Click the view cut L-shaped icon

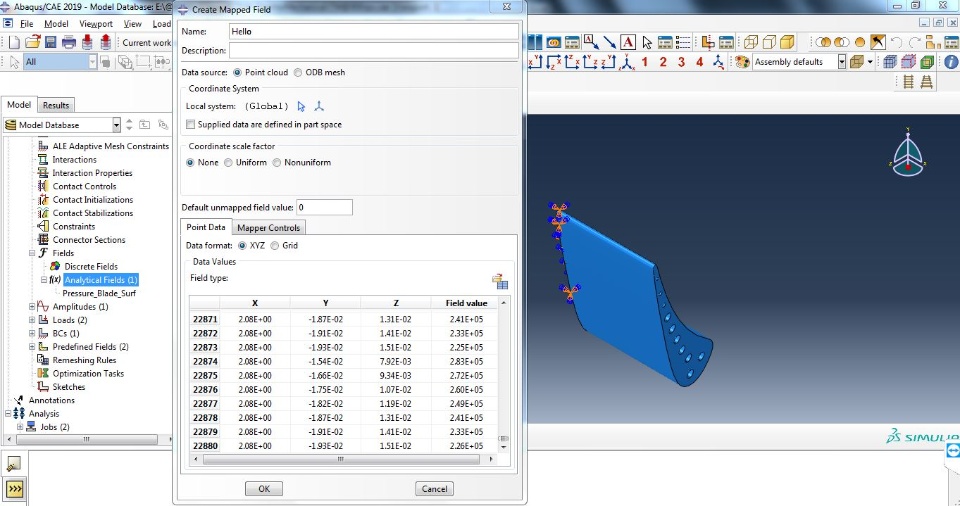pos(708,42)
